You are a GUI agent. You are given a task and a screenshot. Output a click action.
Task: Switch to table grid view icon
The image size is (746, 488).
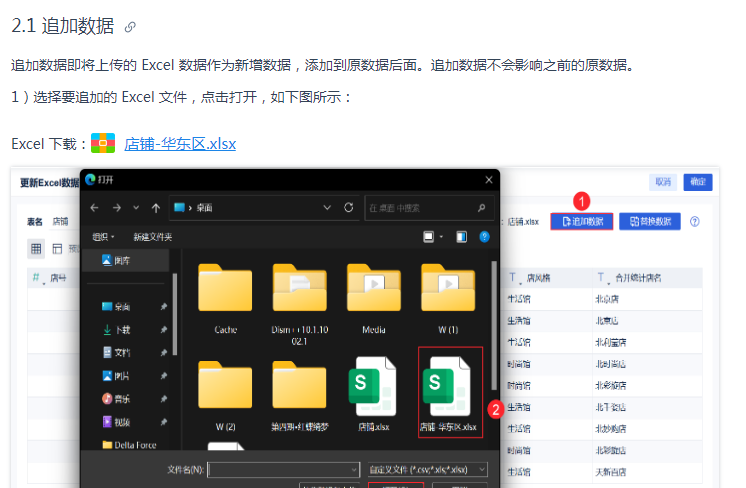pyautogui.click(x=36, y=248)
